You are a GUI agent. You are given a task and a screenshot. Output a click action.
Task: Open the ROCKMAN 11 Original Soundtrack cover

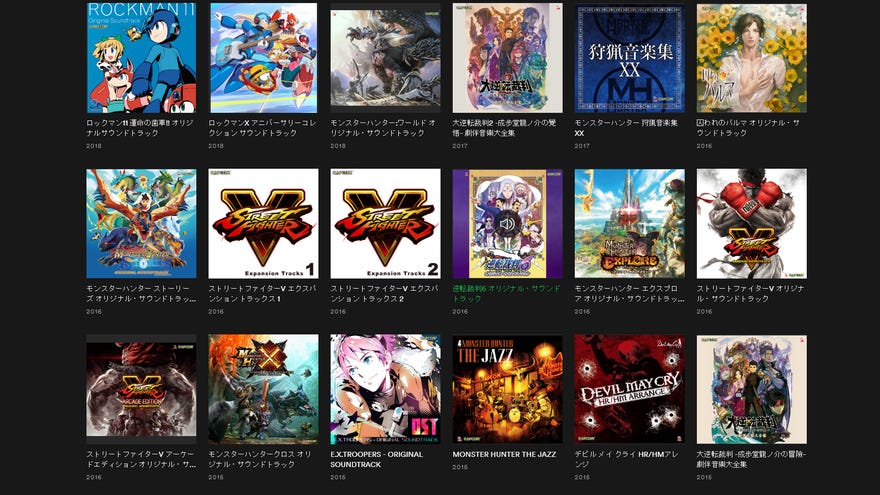tap(141, 58)
